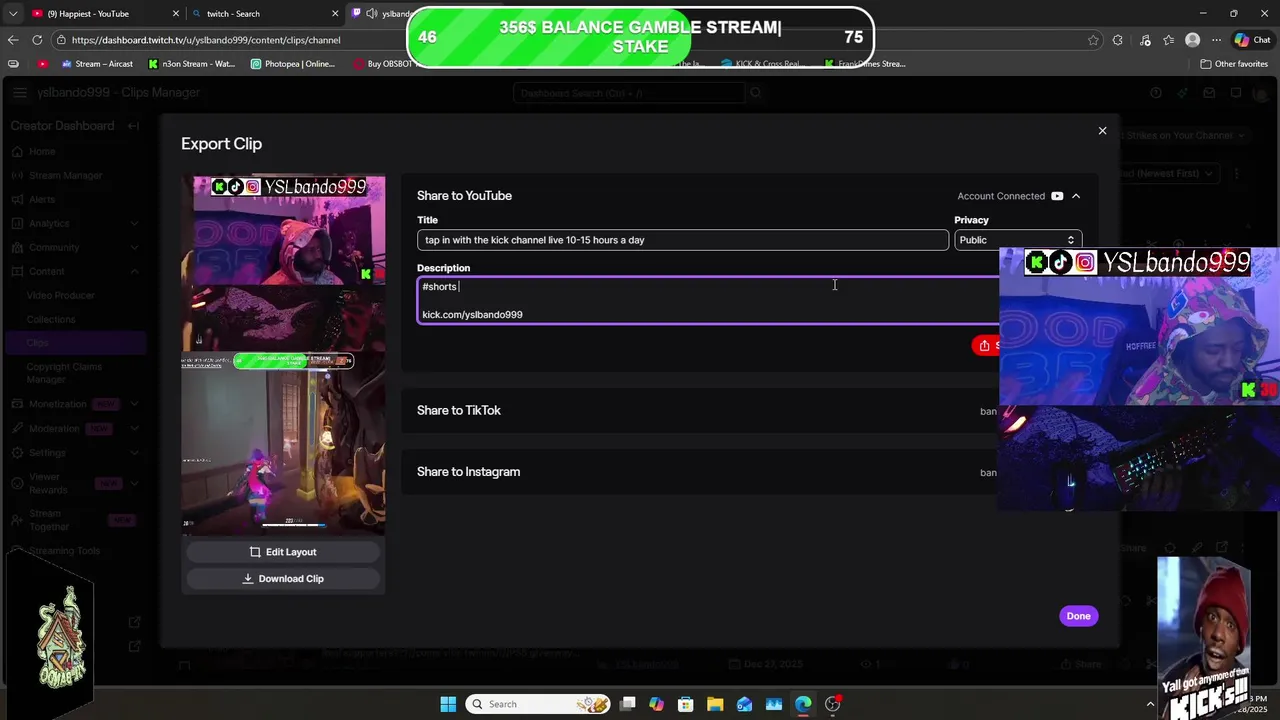
Task: Switch to the twitch - Search tab
Action: pos(258,14)
